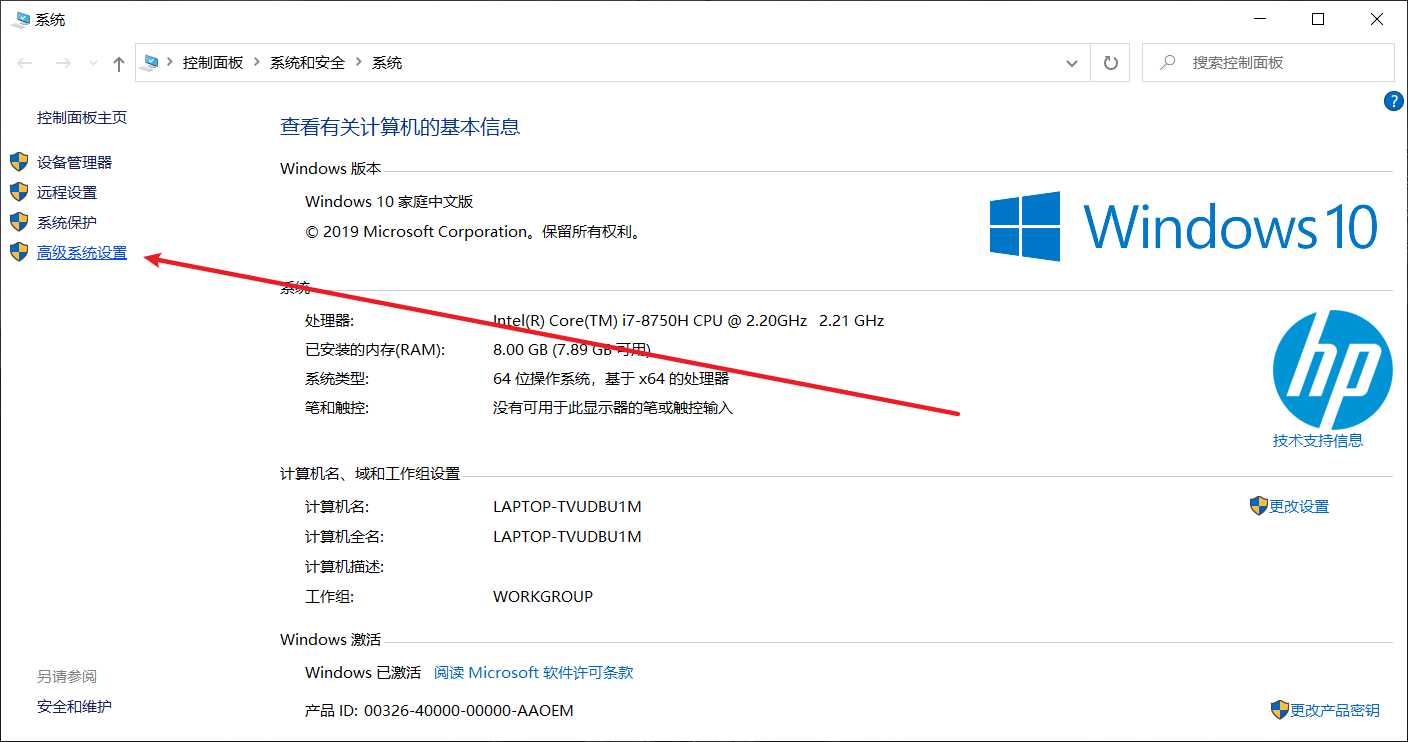Expand the chevron after 系统和安全 breadcrumb
The width and height of the screenshot is (1408, 742).
pyautogui.click(x=359, y=62)
